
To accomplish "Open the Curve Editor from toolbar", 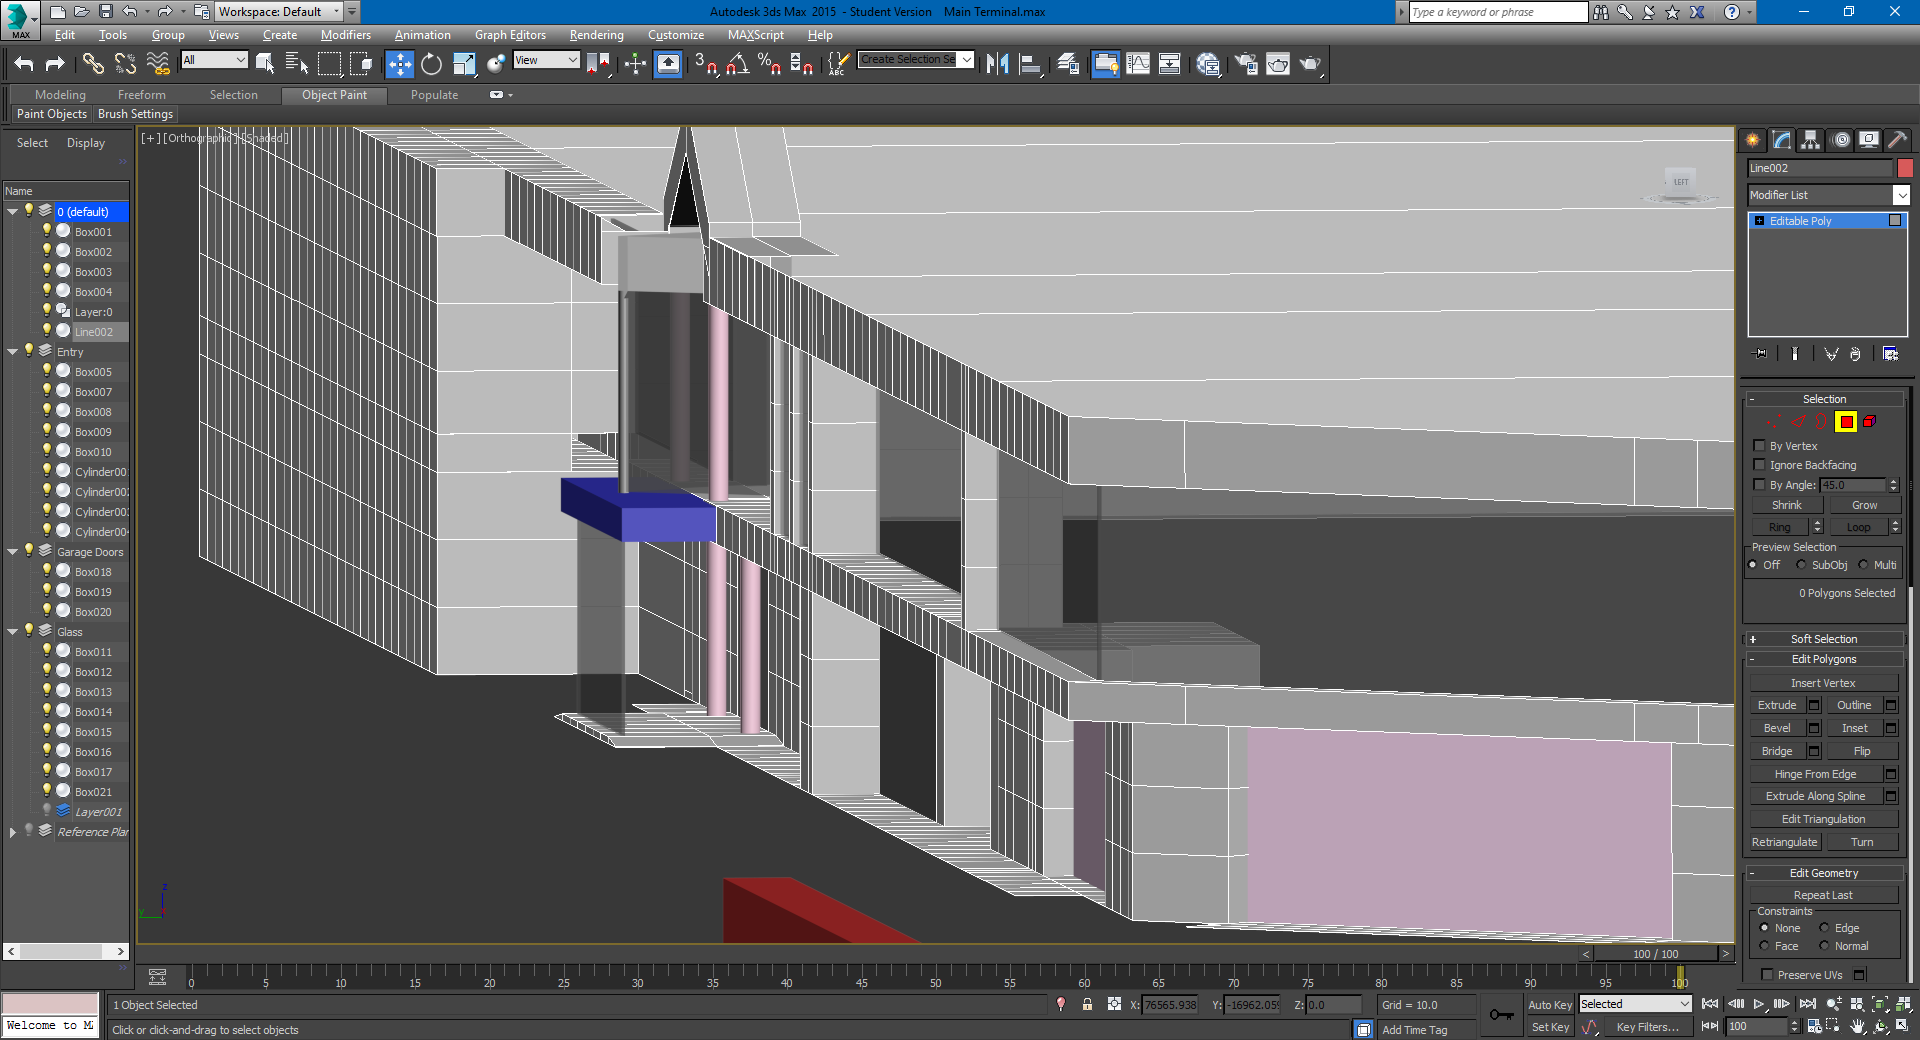I will point(1138,64).
